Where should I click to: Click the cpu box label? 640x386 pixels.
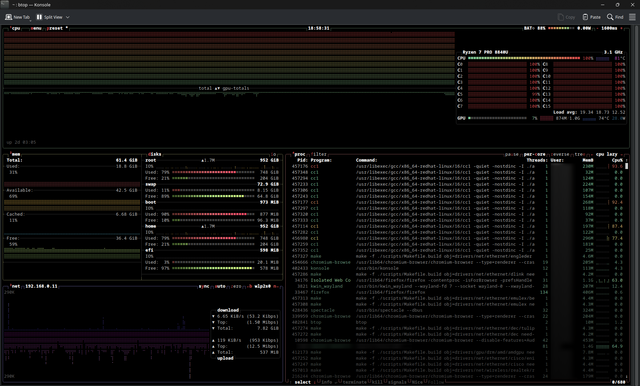pos(15,28)
